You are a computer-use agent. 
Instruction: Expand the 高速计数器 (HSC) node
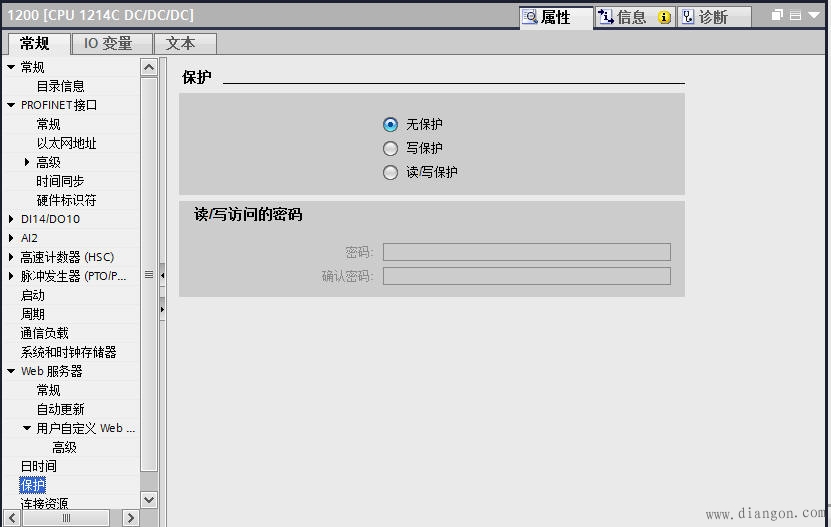tap(11, 257)
